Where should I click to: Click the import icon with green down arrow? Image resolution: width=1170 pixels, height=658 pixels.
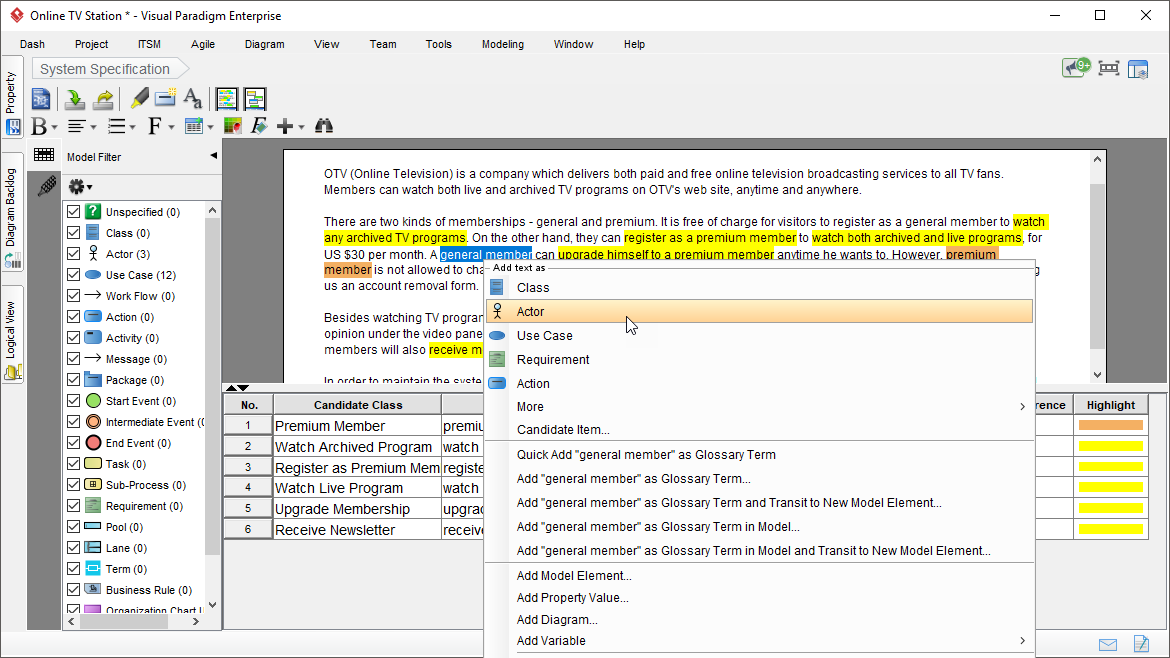(x=74, y=98)
